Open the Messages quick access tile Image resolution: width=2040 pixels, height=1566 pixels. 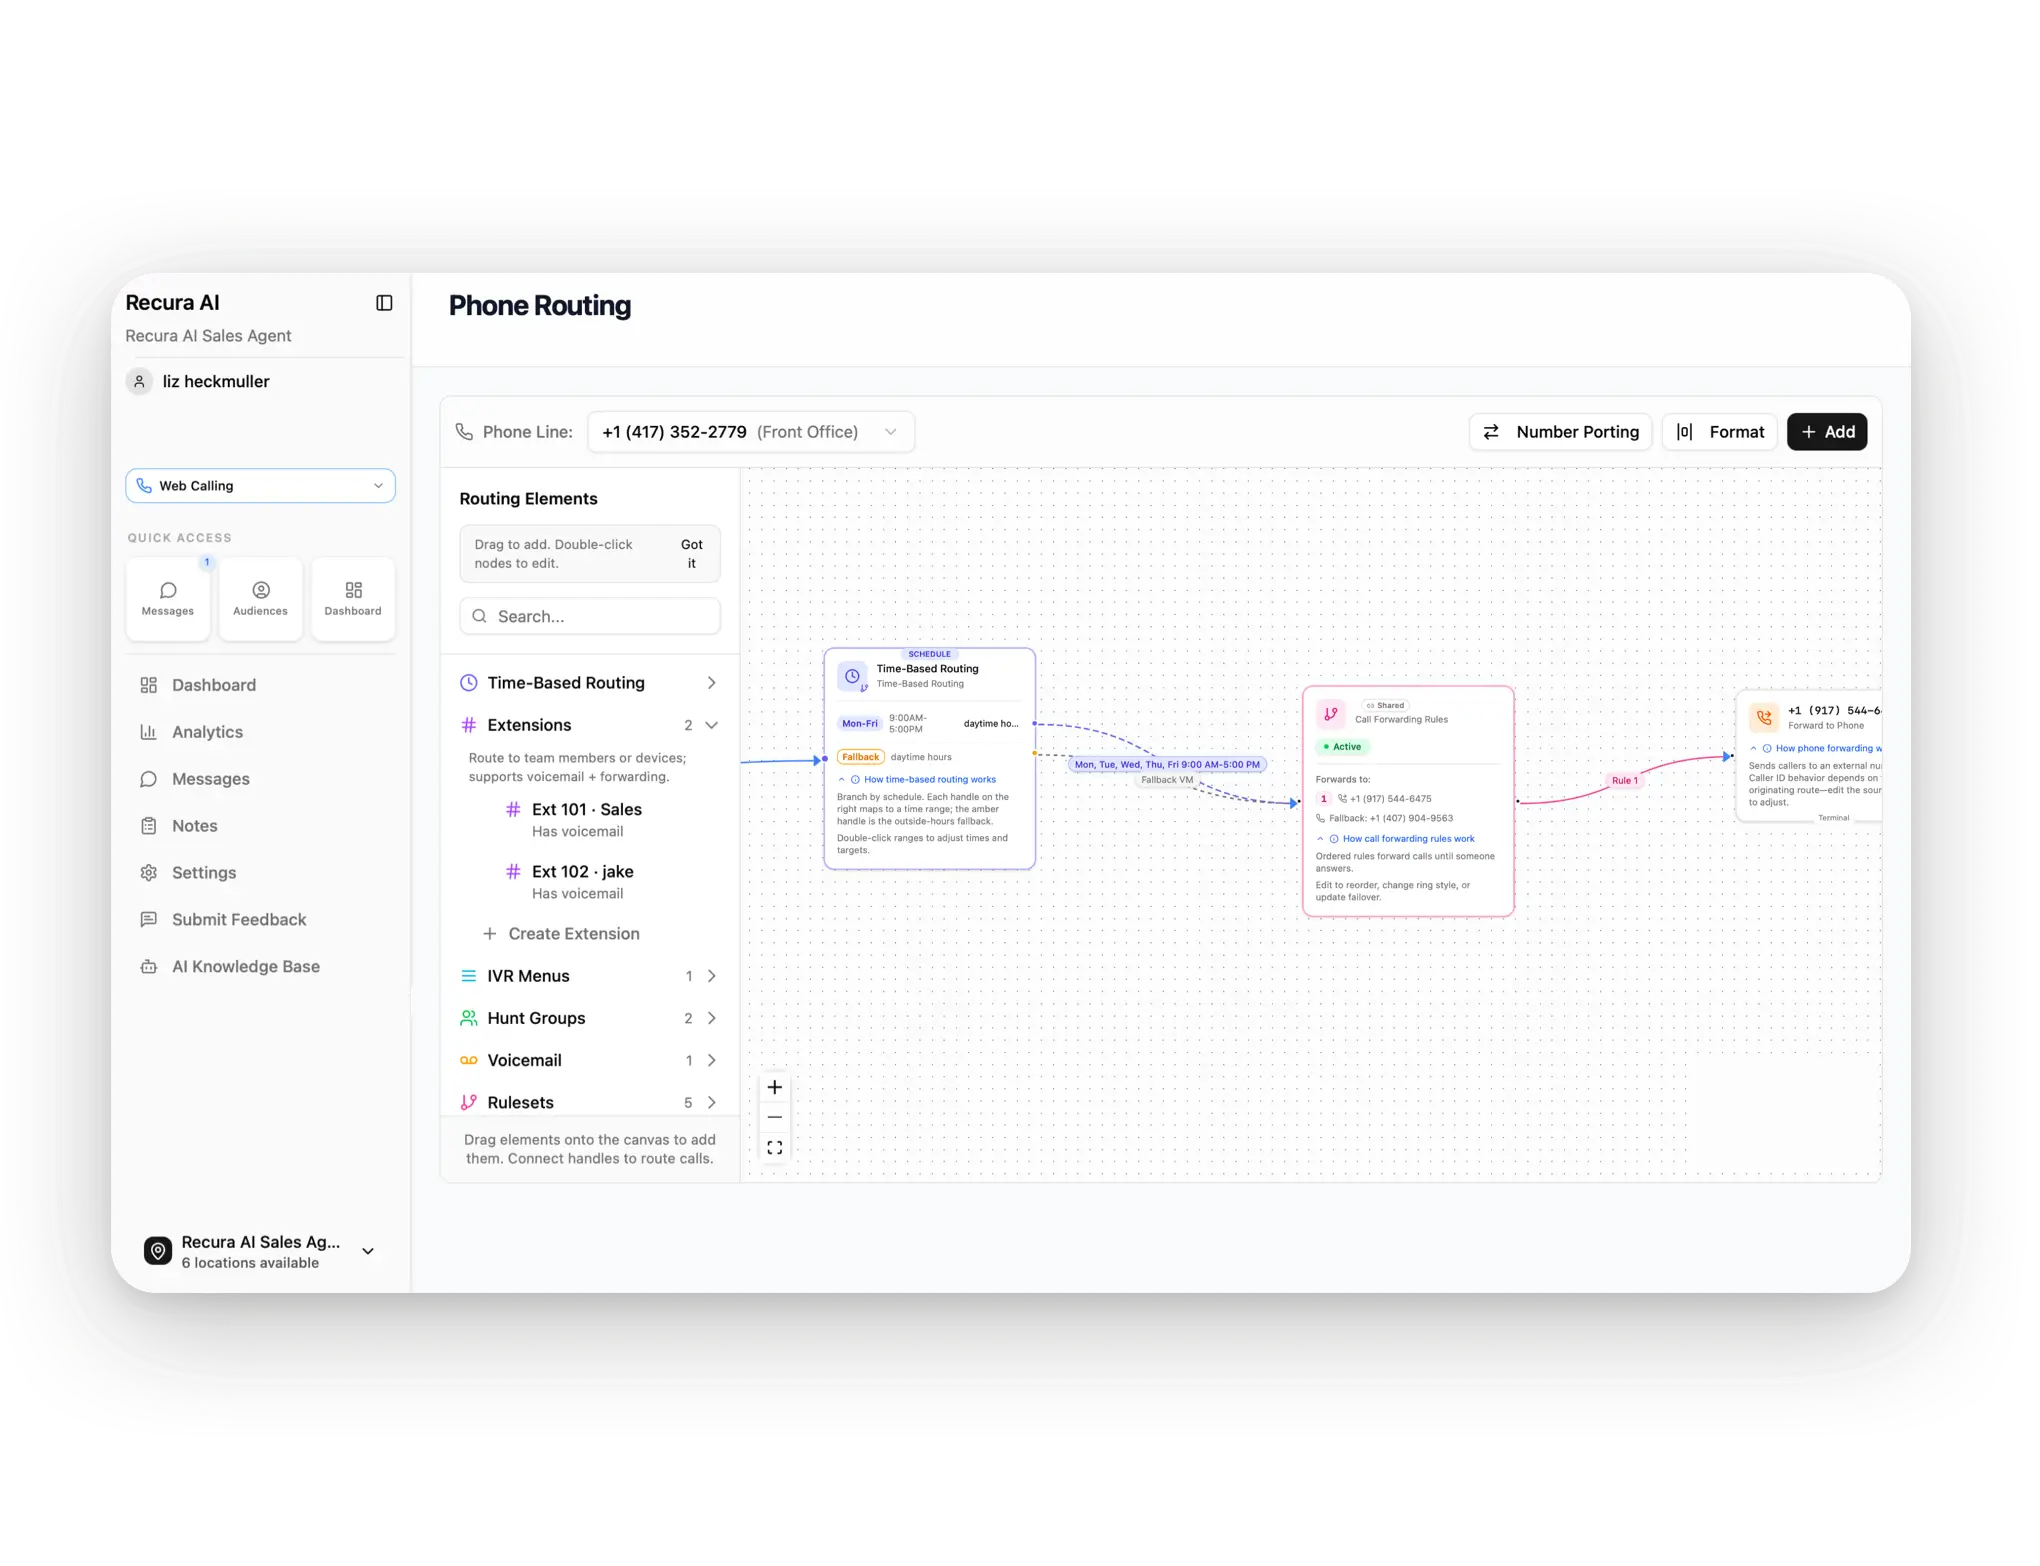click(168, 598)
